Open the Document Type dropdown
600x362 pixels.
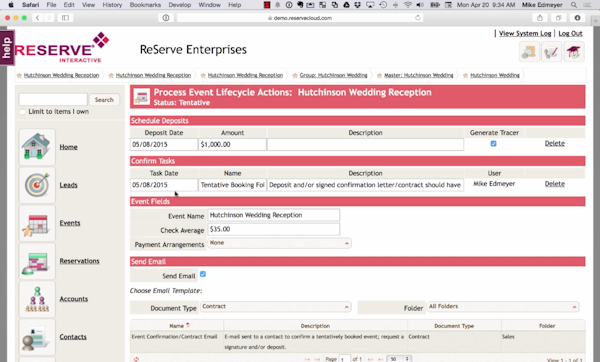276,307
